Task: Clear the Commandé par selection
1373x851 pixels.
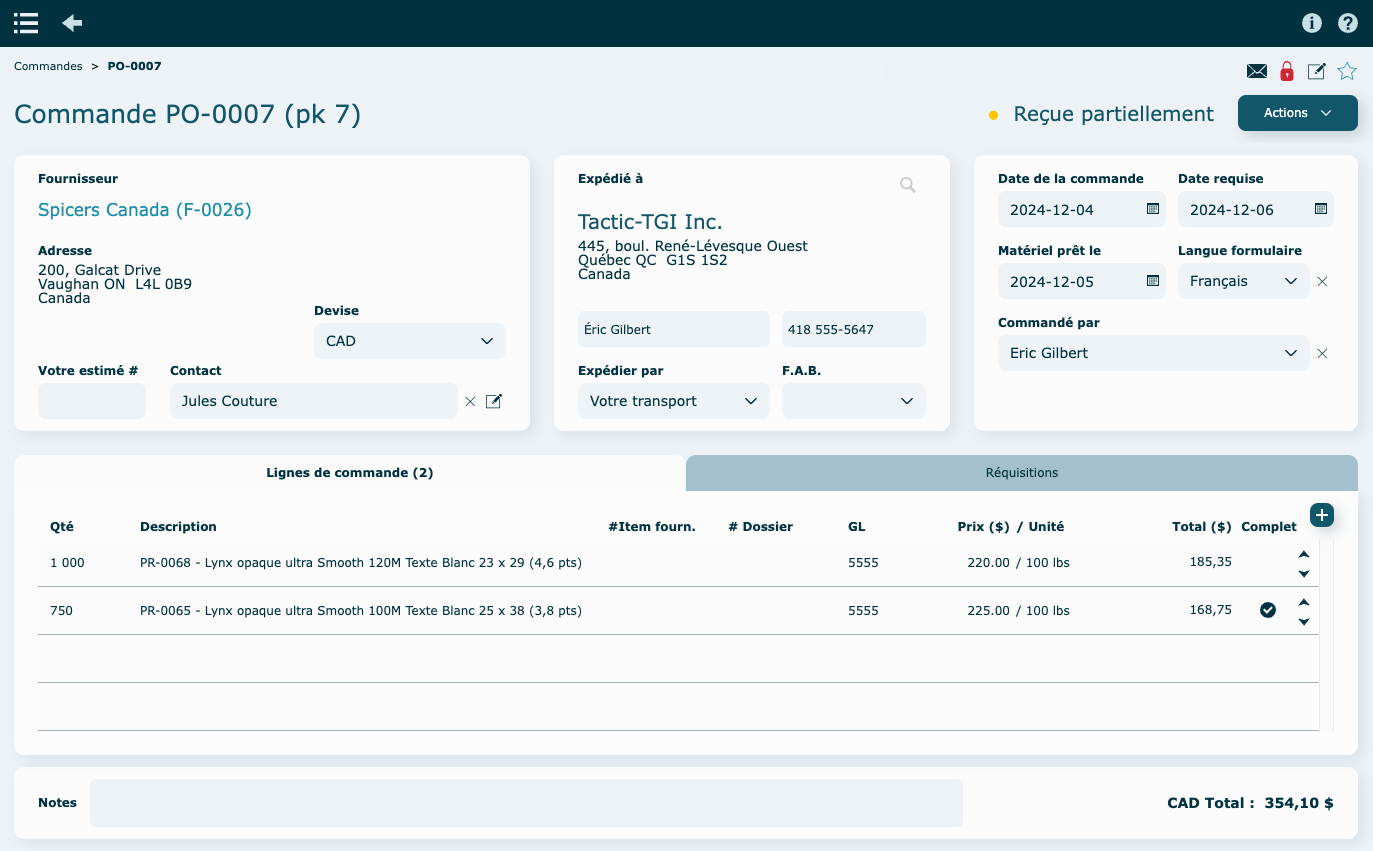Action: [x=1322, y=353]
